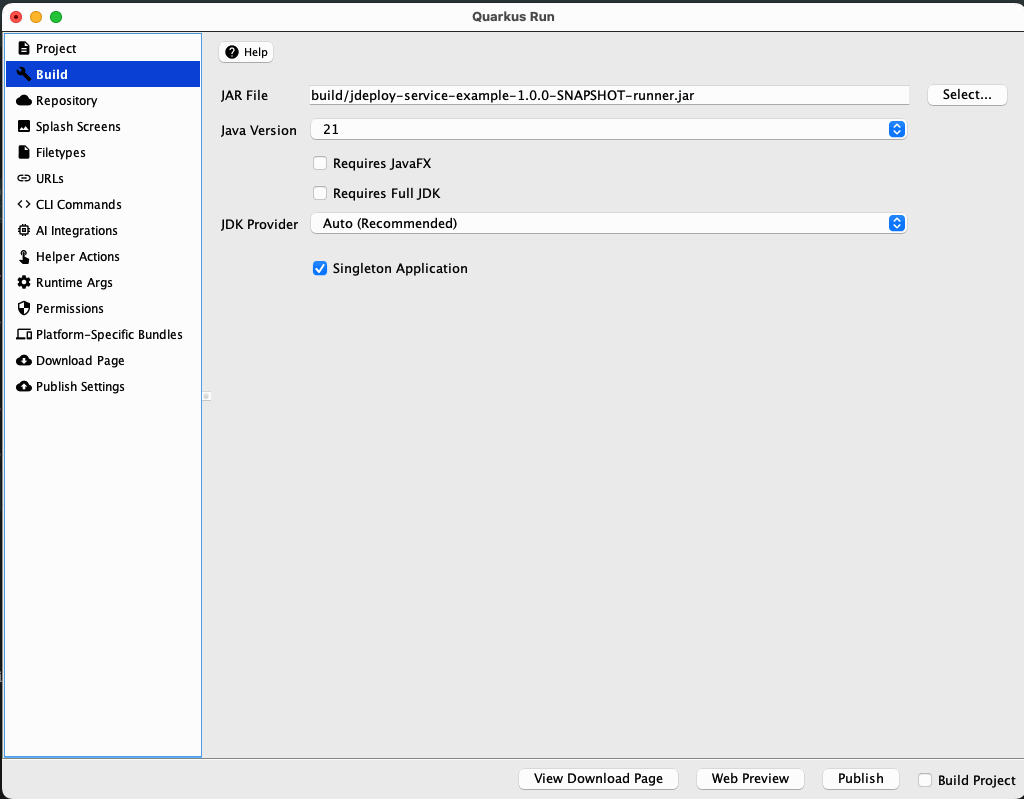Click the Select... button for JAR file
This screenshot has width=1024, height=799.
click(967, 94)
